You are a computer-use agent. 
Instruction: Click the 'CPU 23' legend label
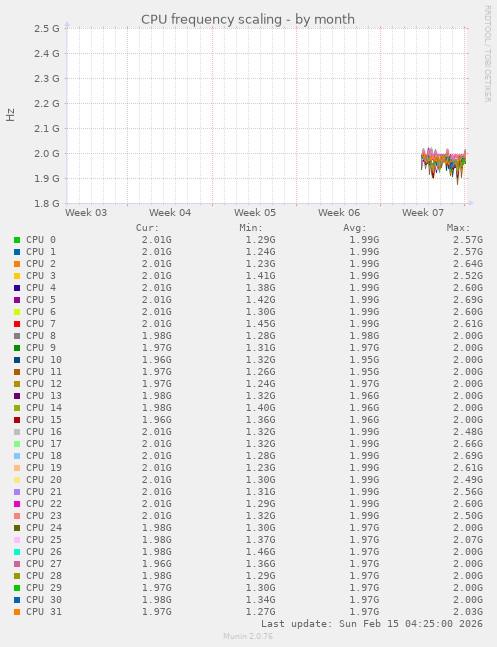tap(44, 516)
